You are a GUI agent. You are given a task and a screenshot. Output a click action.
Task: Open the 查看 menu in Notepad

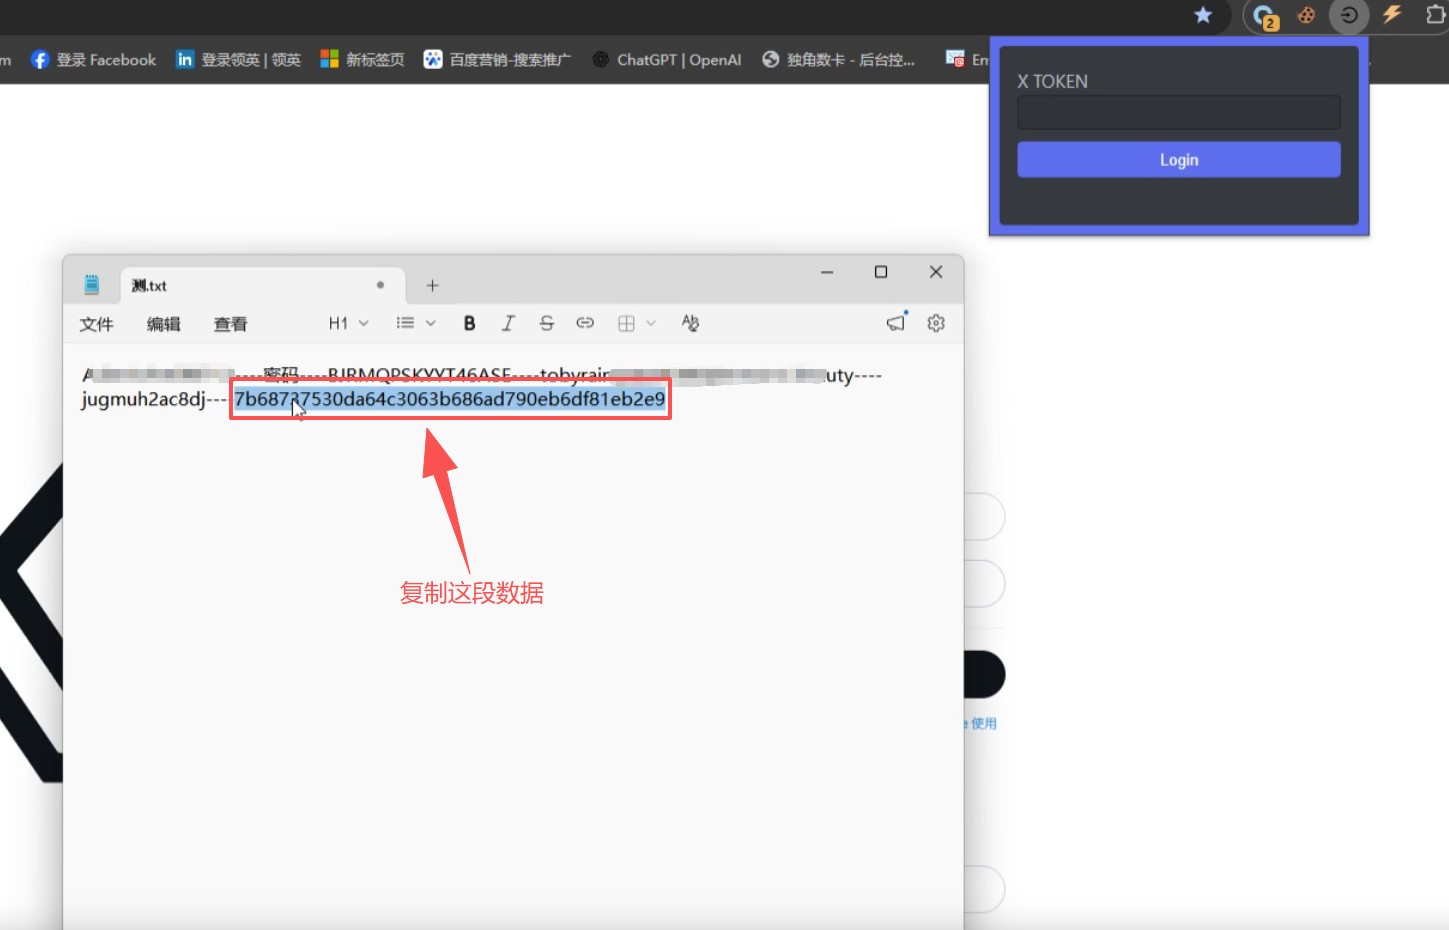[231, 324]
